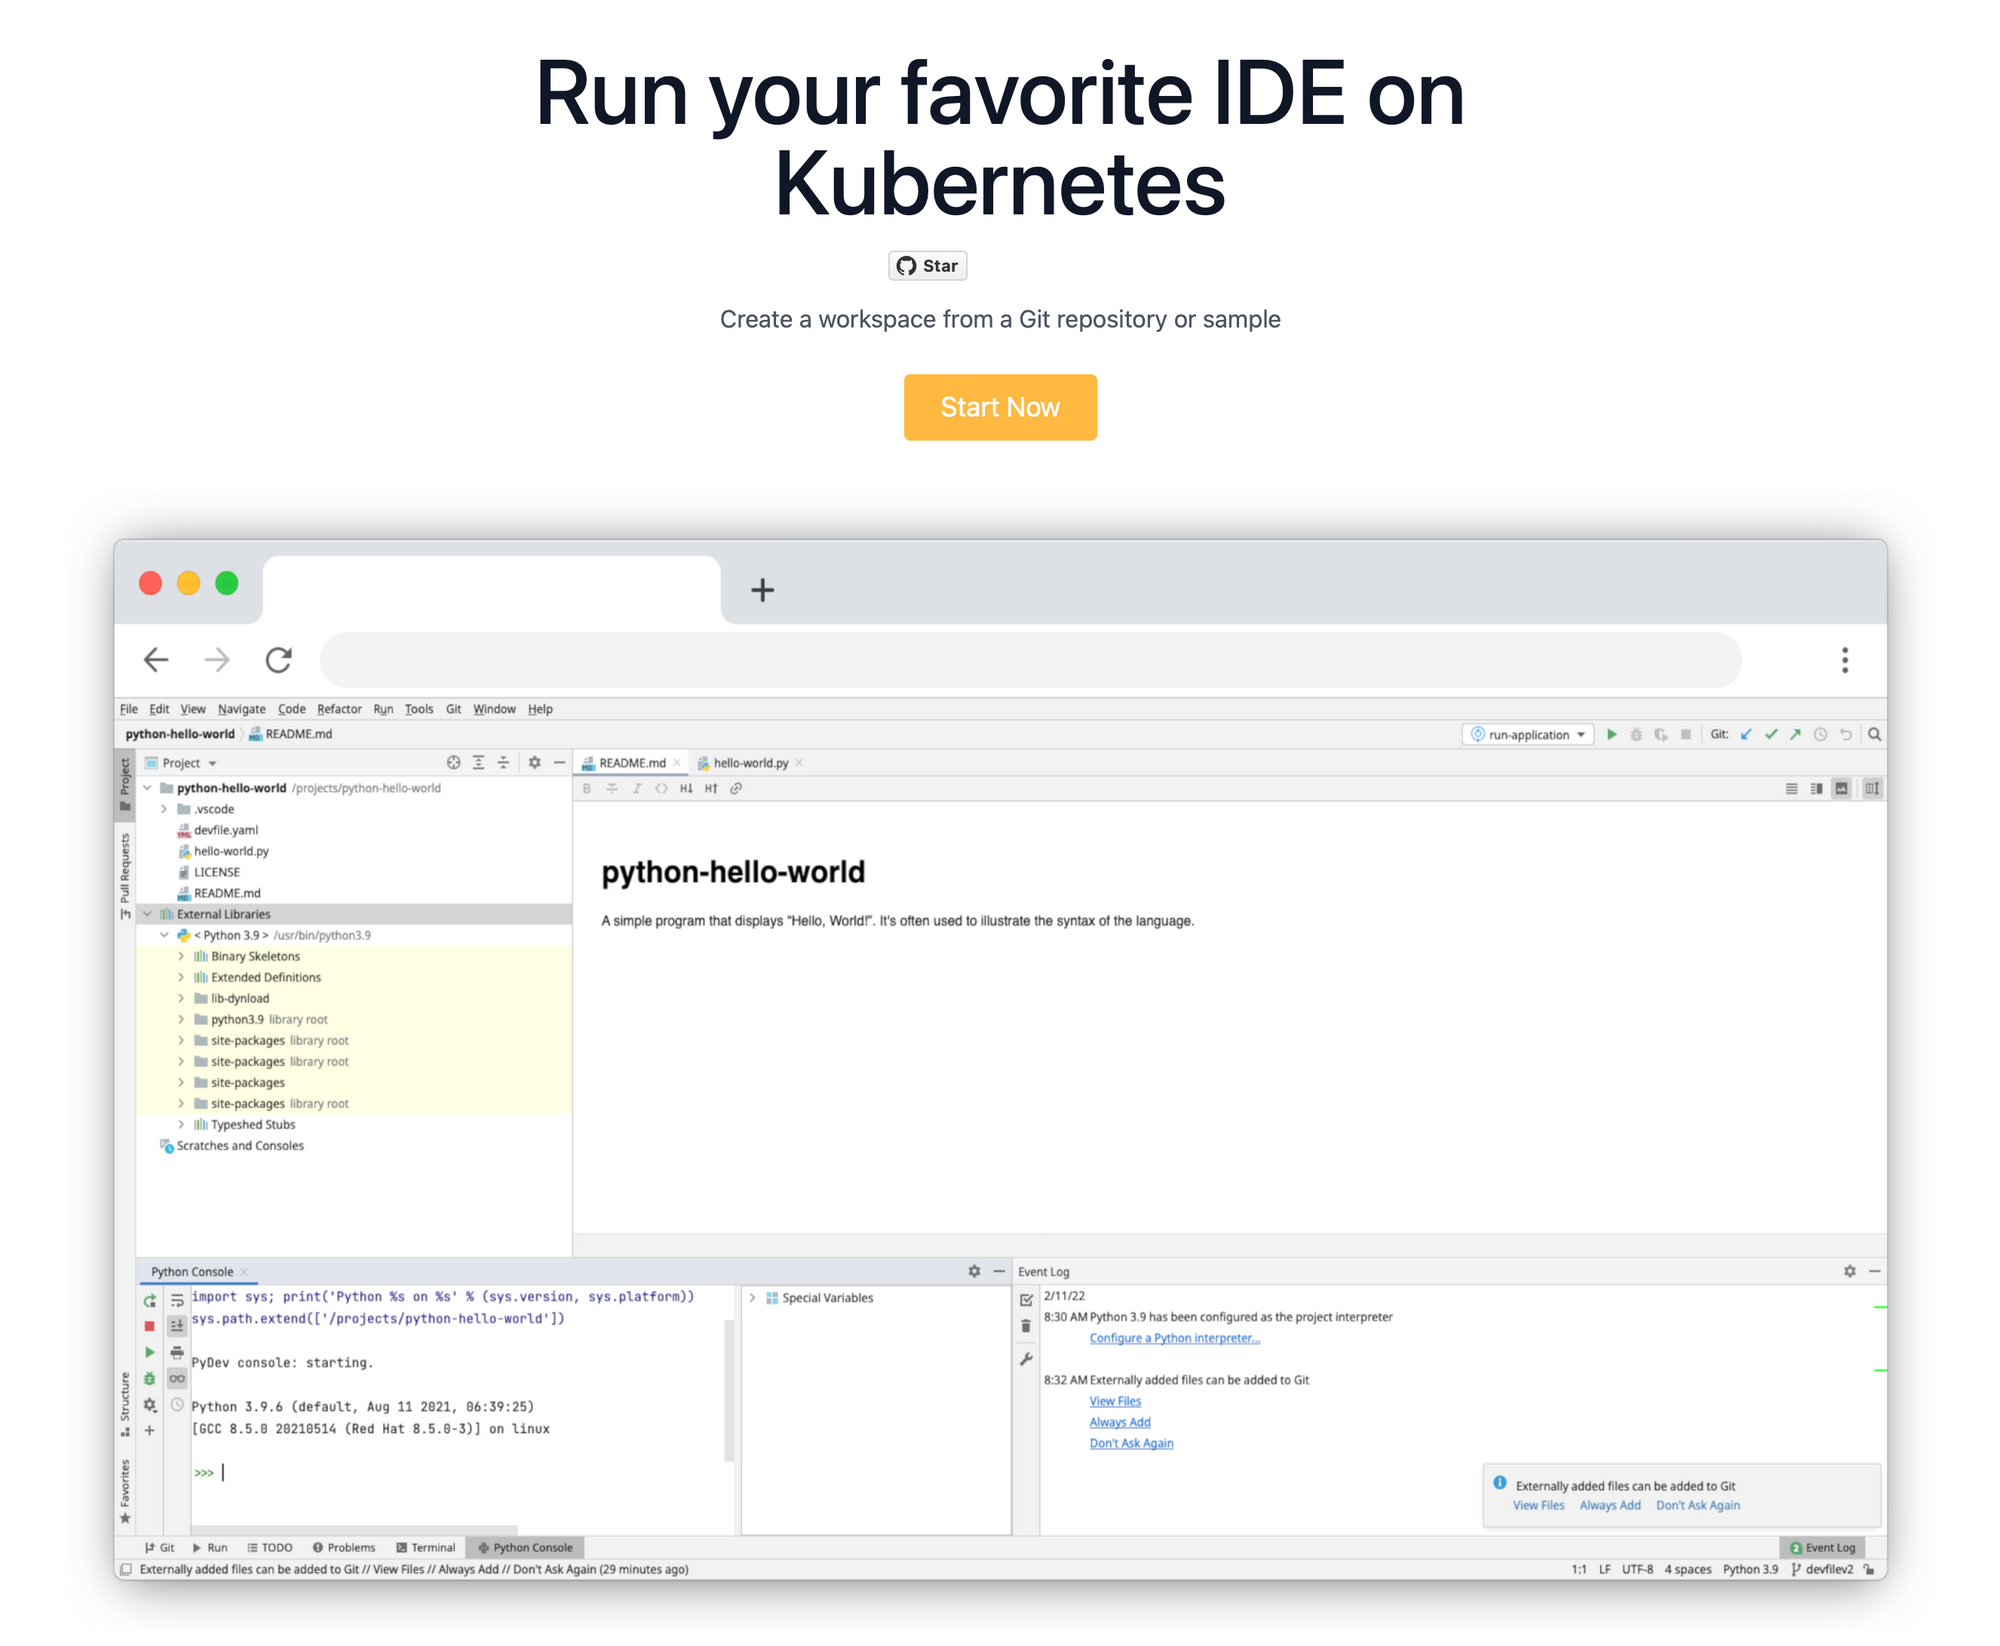The image size is (2000, 1646).
Task: Click the print icon in Python Console
Action: pos(177,1353)
